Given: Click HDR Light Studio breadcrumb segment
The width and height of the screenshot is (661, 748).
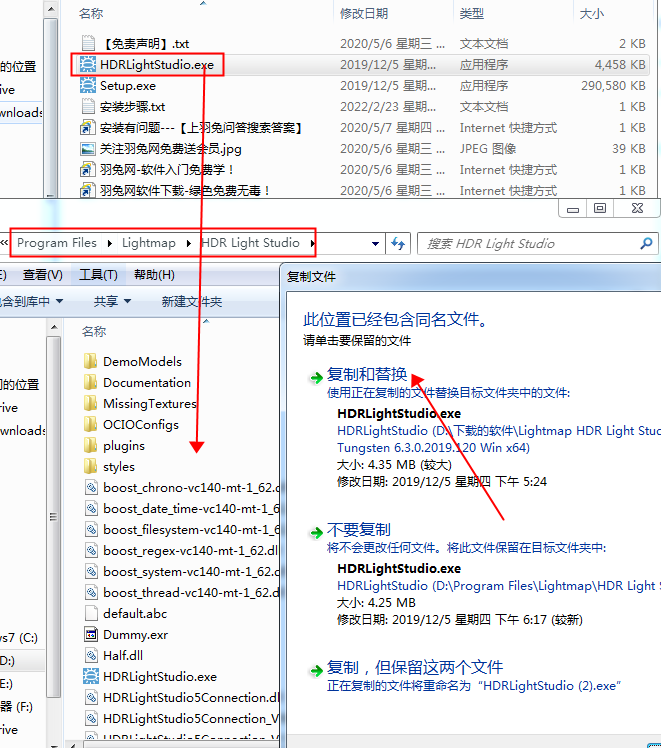Looking at the screenshot, I should click(250, 243).
